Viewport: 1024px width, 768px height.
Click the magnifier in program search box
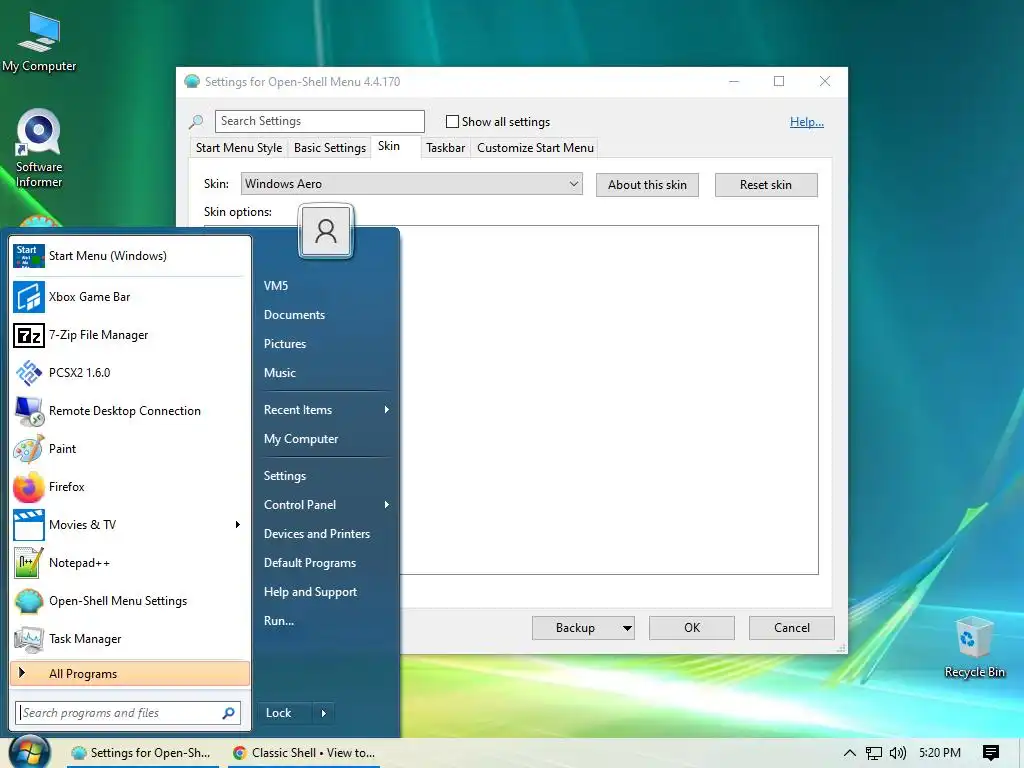coord(229,712)
